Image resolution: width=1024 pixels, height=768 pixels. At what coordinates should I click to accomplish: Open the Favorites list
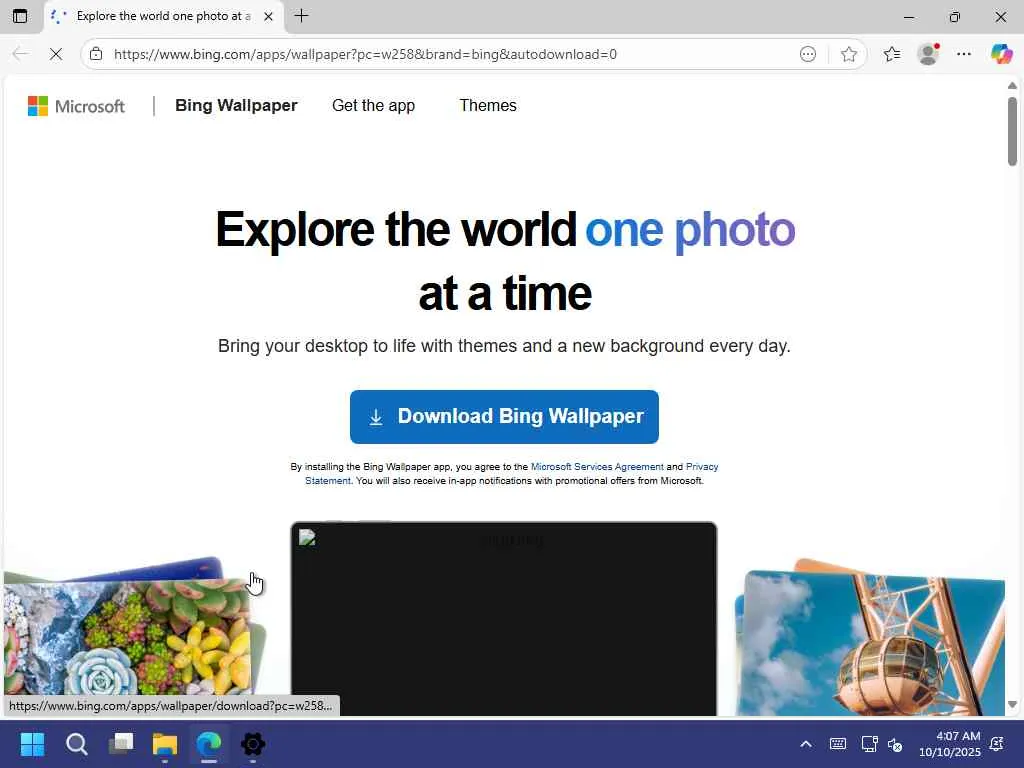892,54
